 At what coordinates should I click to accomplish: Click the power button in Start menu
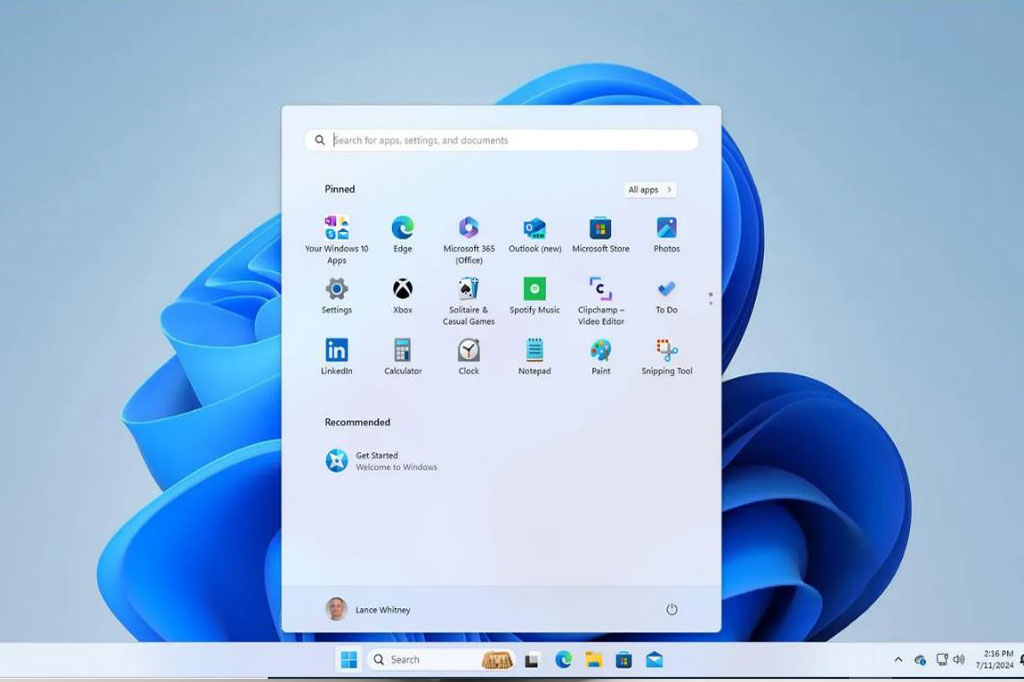coord(671,609)
